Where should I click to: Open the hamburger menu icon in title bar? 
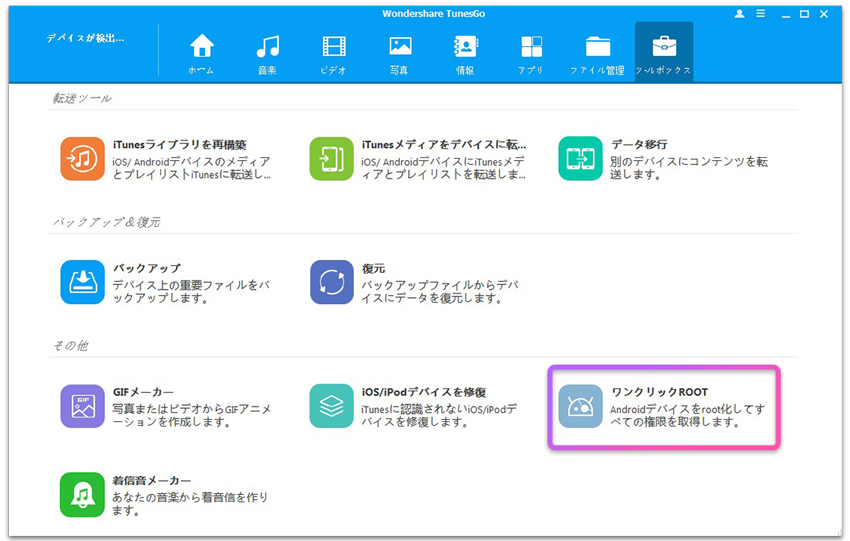pos(761,14)
